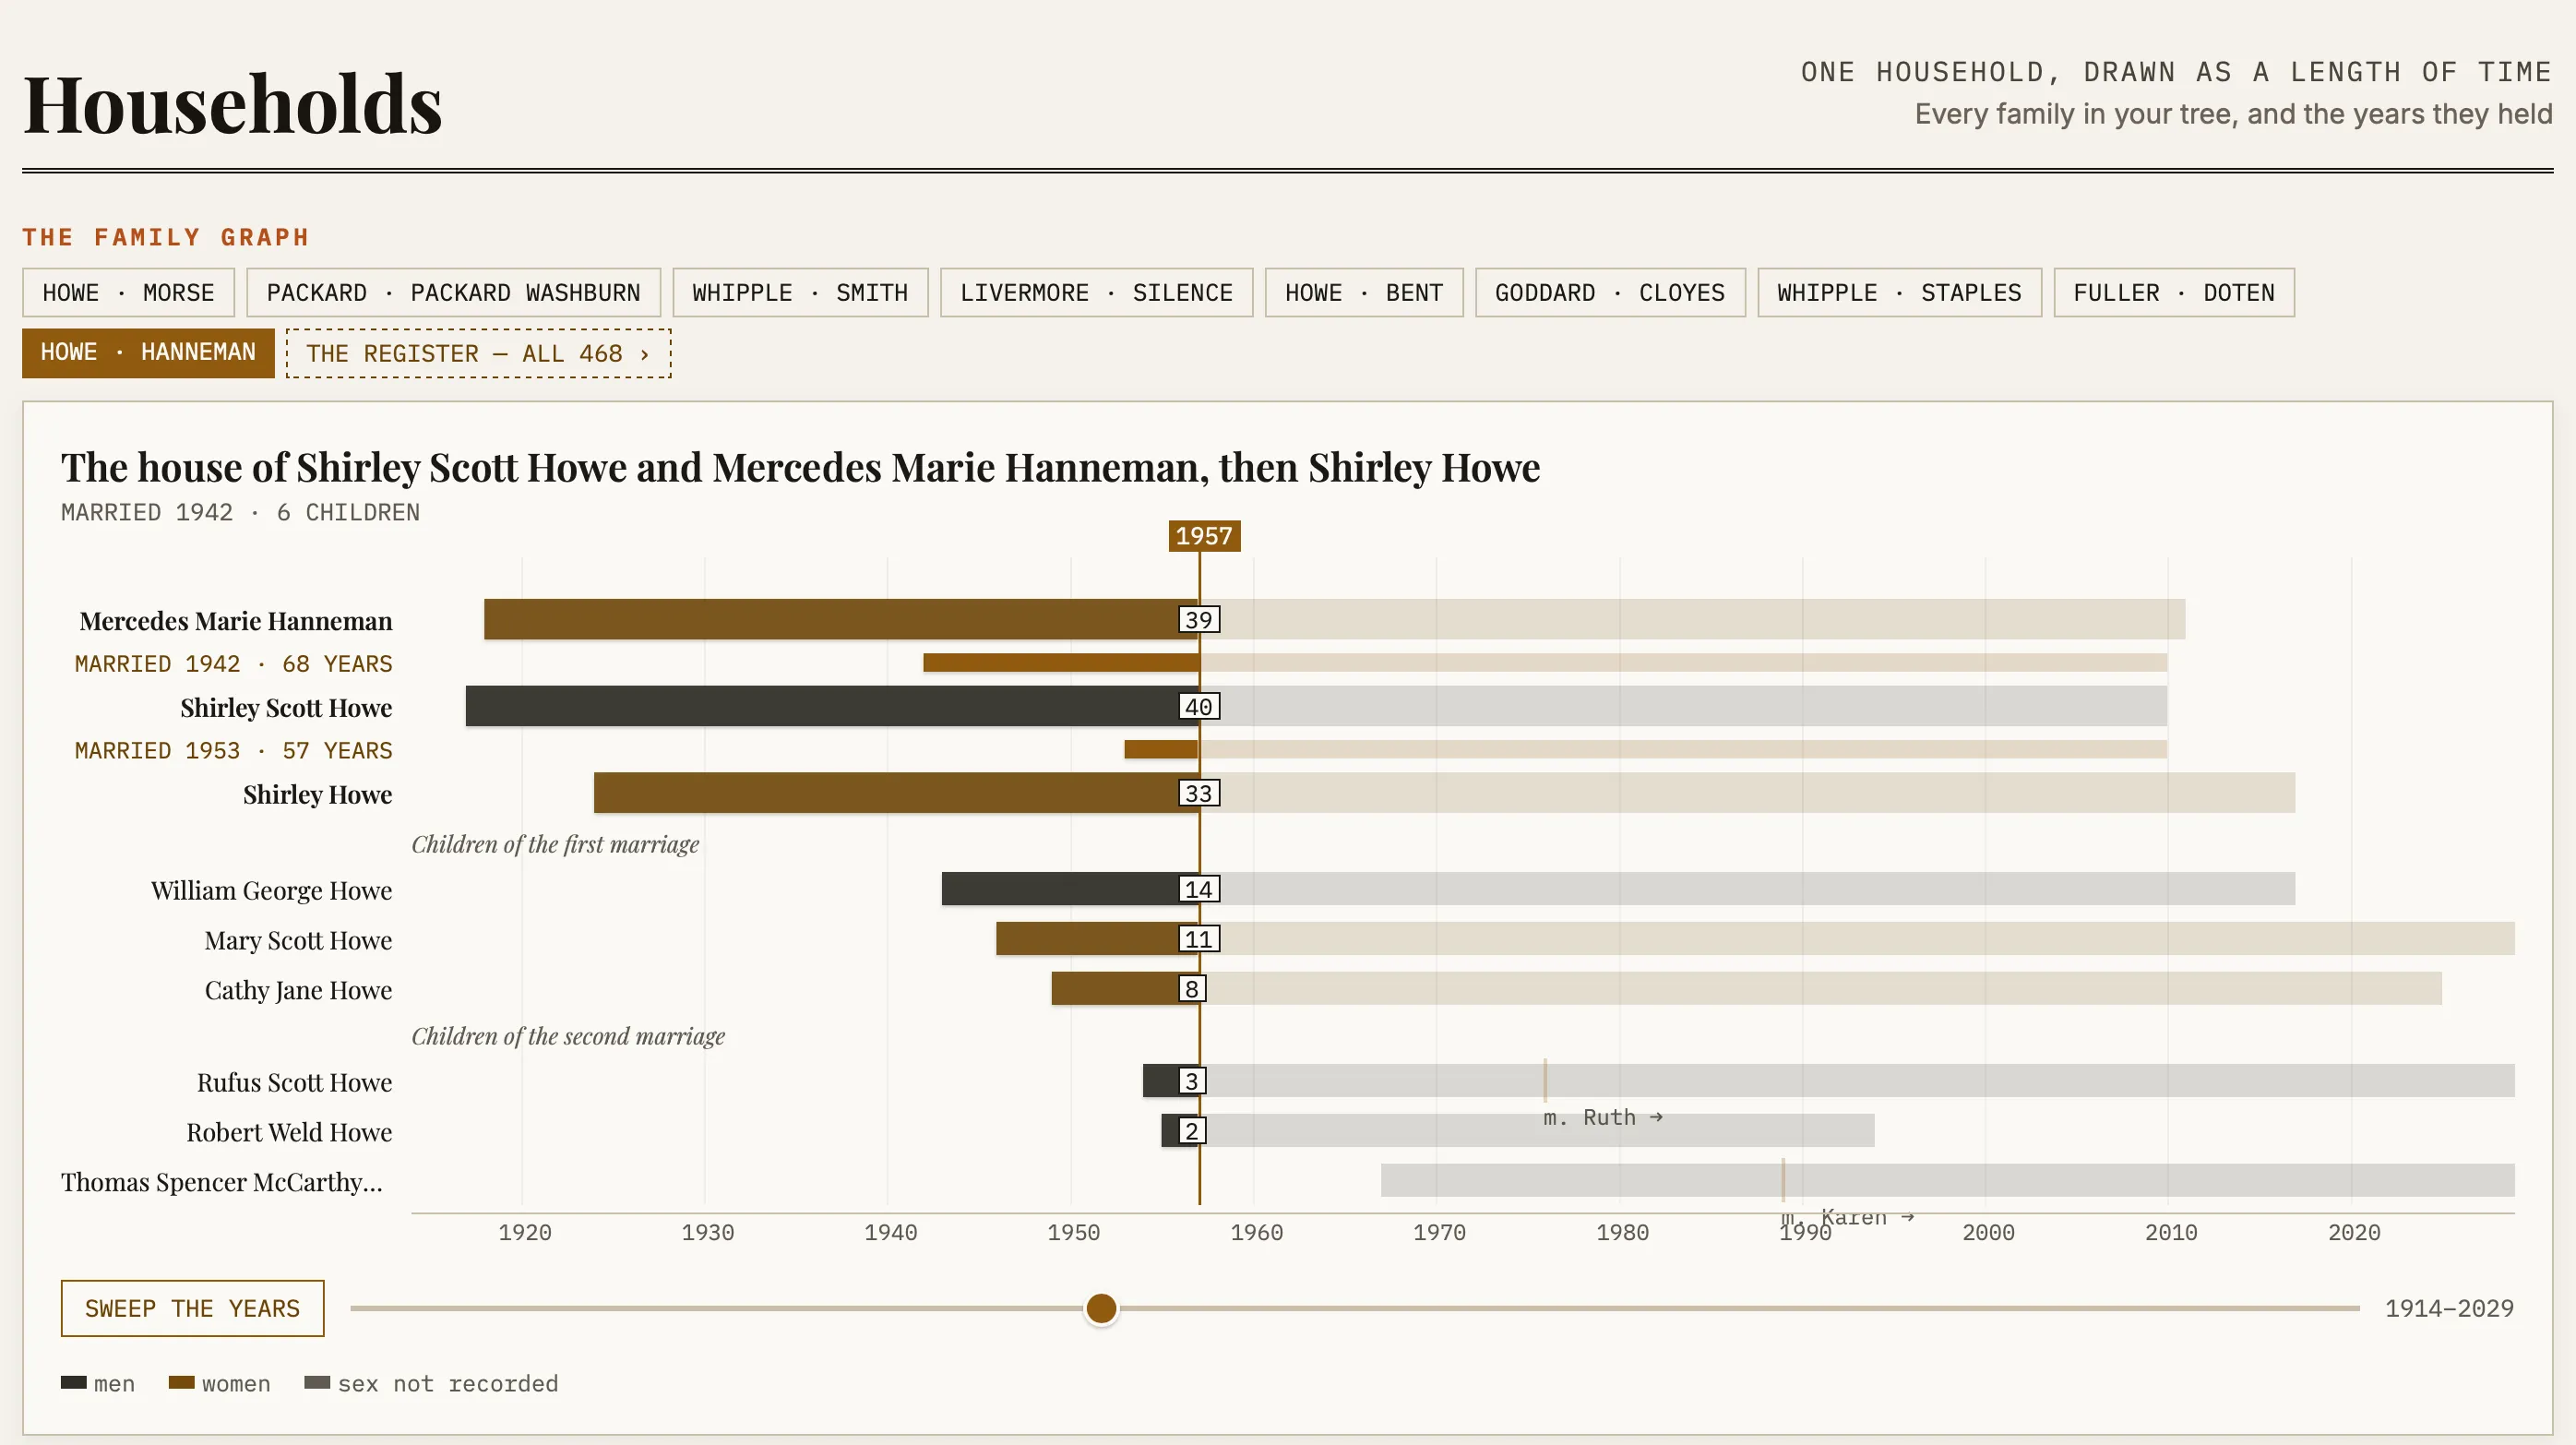Select William George Howe row label
Image resolution: width=2576 pixels, height=1445 pixels.
click(x=271, y=890)
